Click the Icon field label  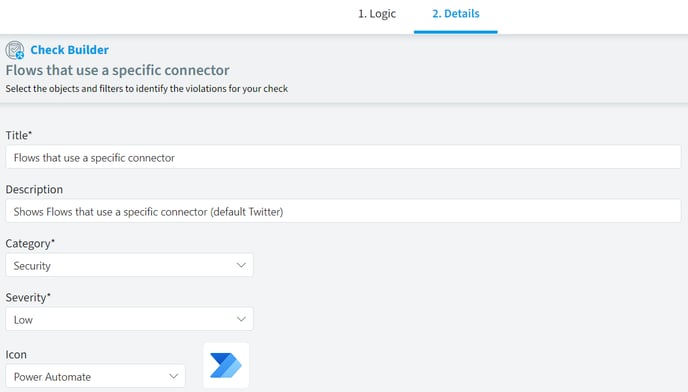coord(16,354)
